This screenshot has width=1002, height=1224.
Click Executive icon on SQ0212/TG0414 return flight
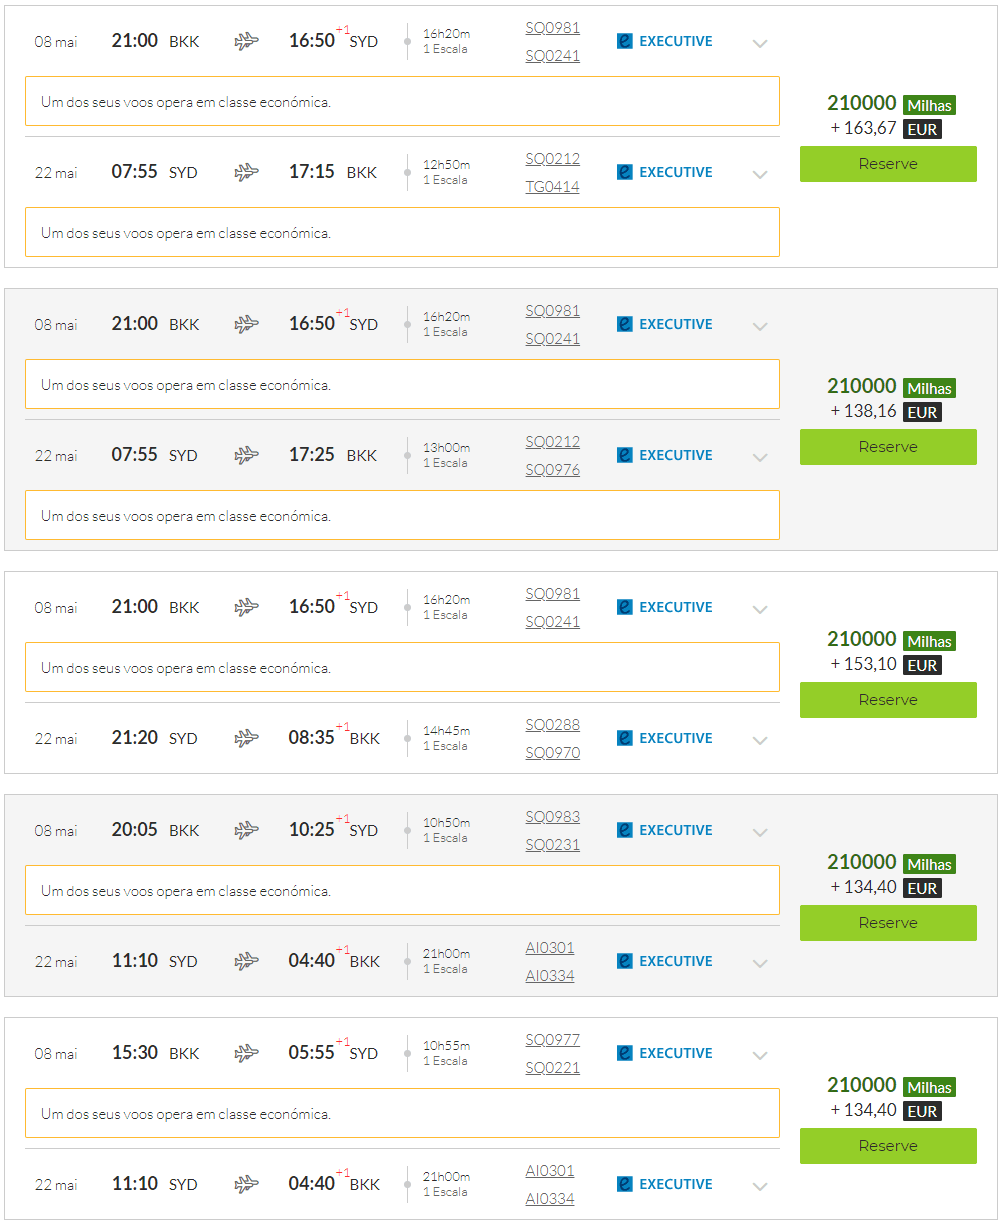625,173
